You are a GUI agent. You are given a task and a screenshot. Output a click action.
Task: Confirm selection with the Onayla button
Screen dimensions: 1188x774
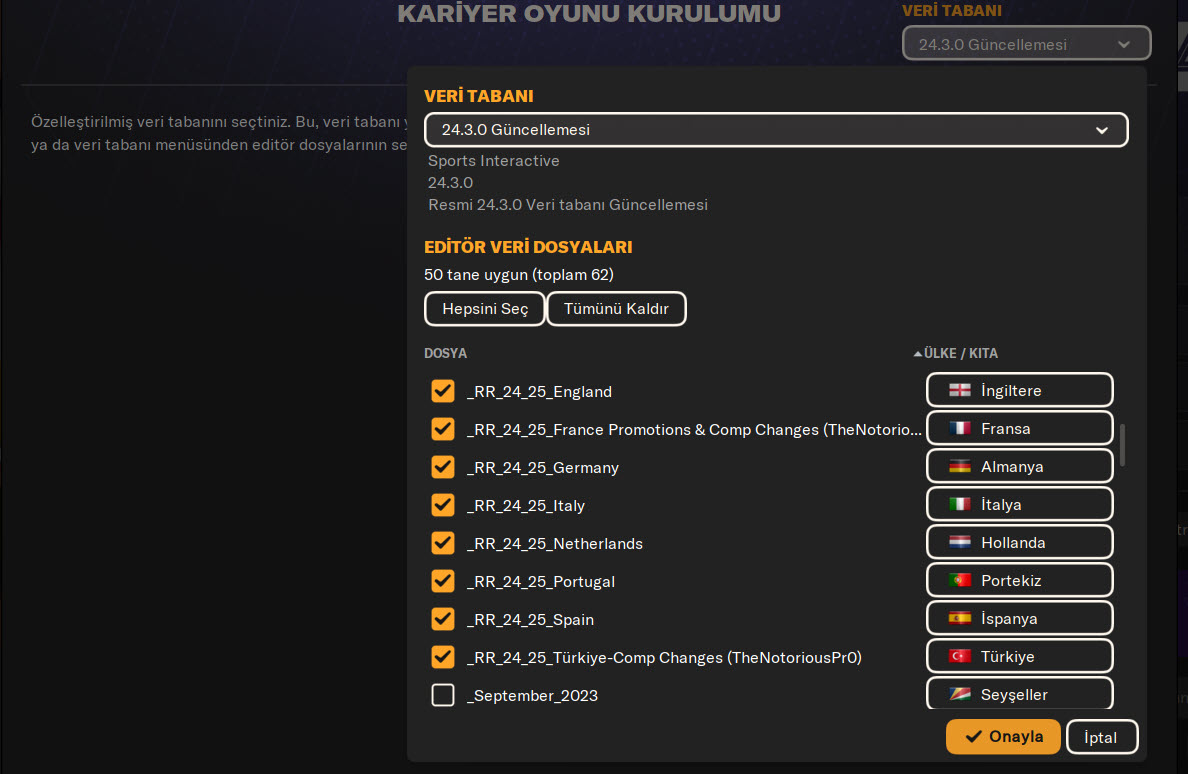point(1003,737)
